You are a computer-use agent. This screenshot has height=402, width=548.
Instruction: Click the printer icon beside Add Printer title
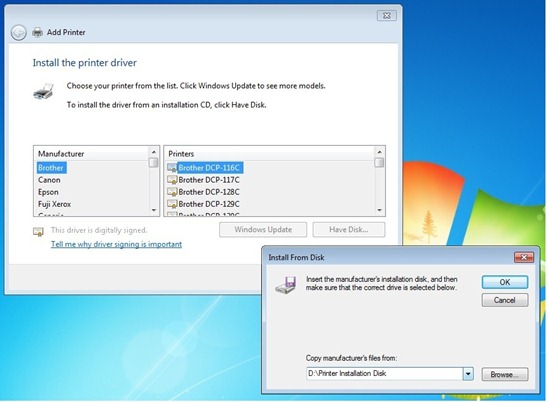tap(37, 33)
